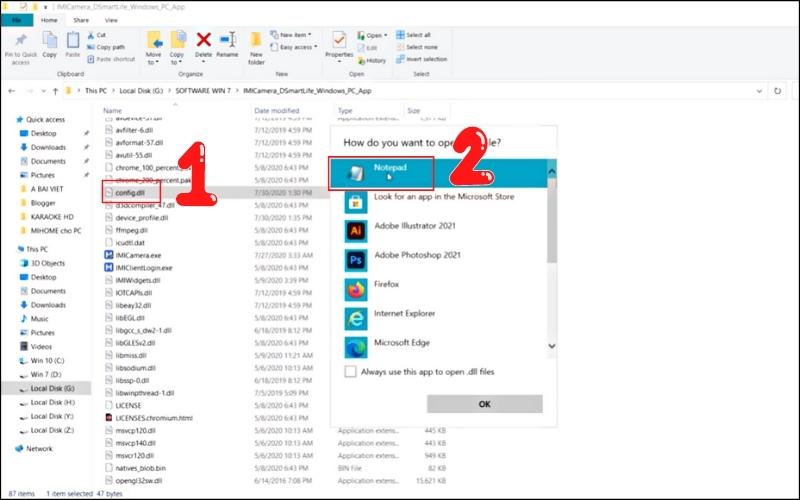The width and height of the screenshot is (800, 500).
Task: Create a New folder from ribbon
Action: [256, 48]
